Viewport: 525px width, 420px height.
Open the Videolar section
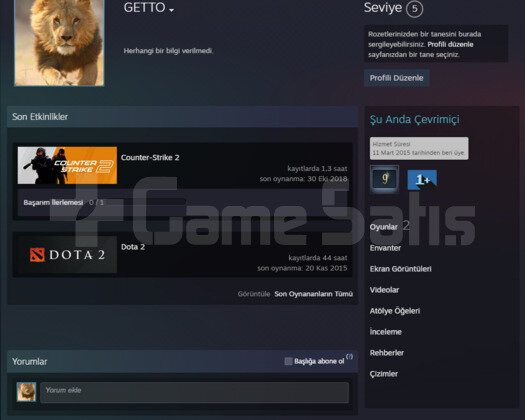[384, 290]
